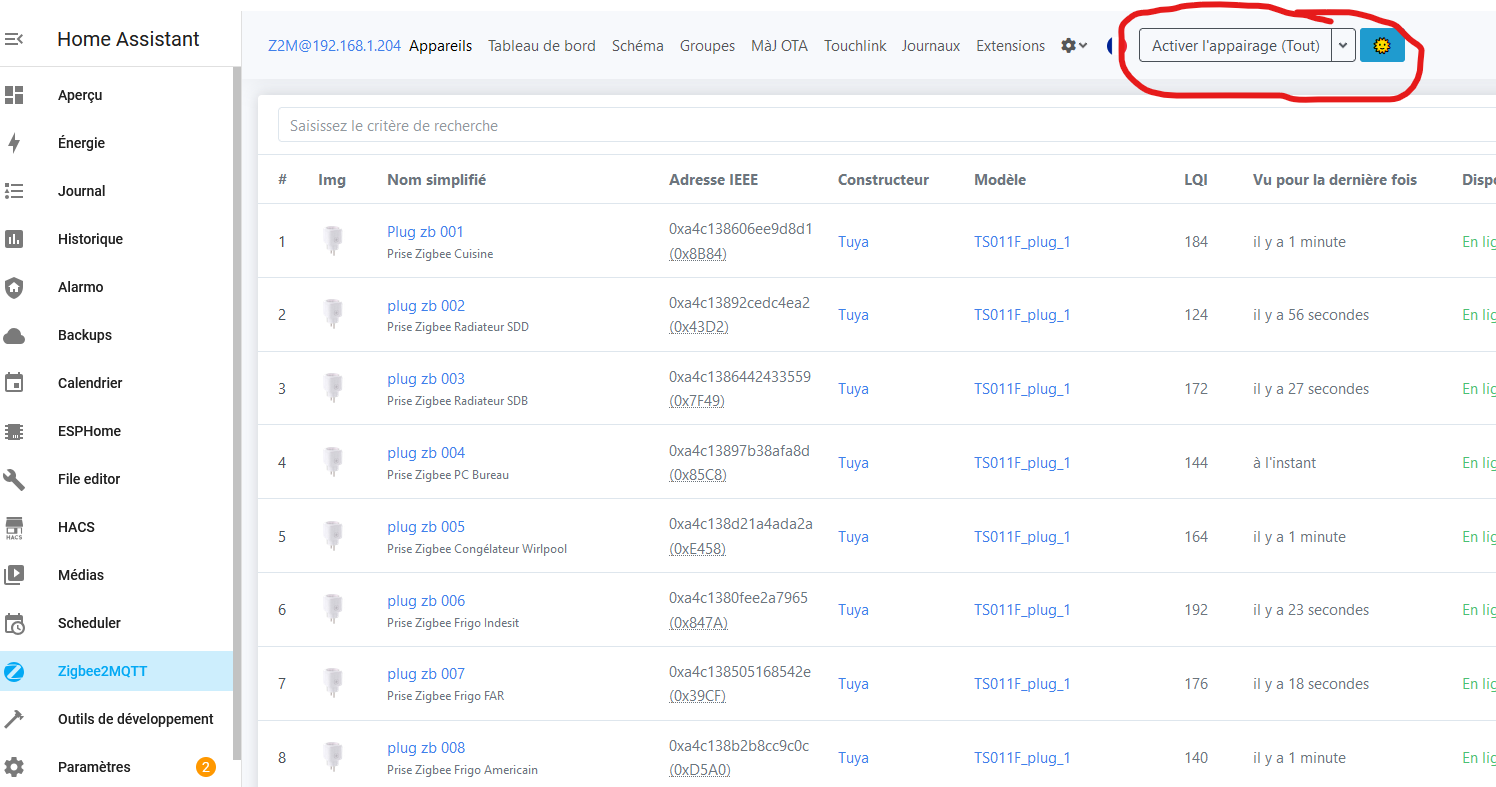
Task: Open ESPHome chip icon in sidebar
Action: click(14, 431)
